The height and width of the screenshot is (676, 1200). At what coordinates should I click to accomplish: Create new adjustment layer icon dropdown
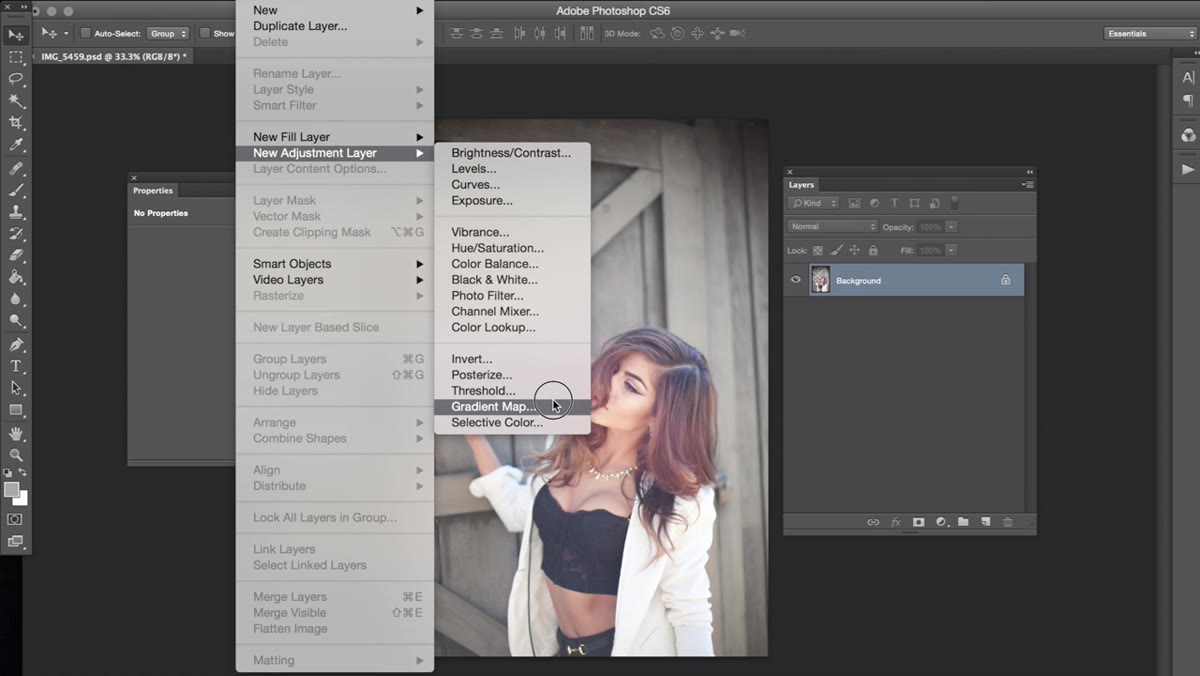(x=941, y=522)
